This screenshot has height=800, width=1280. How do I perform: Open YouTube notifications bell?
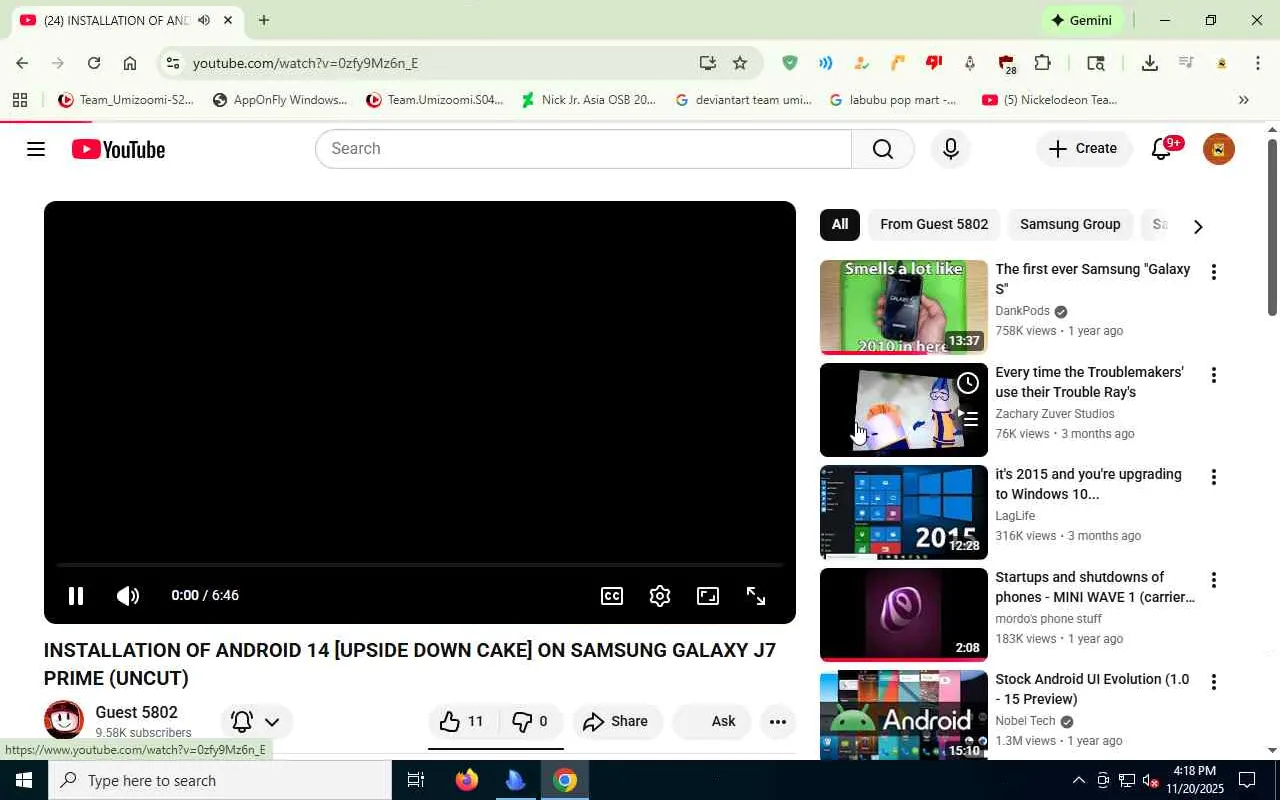pyautogui.click(x=1162, y=149)
